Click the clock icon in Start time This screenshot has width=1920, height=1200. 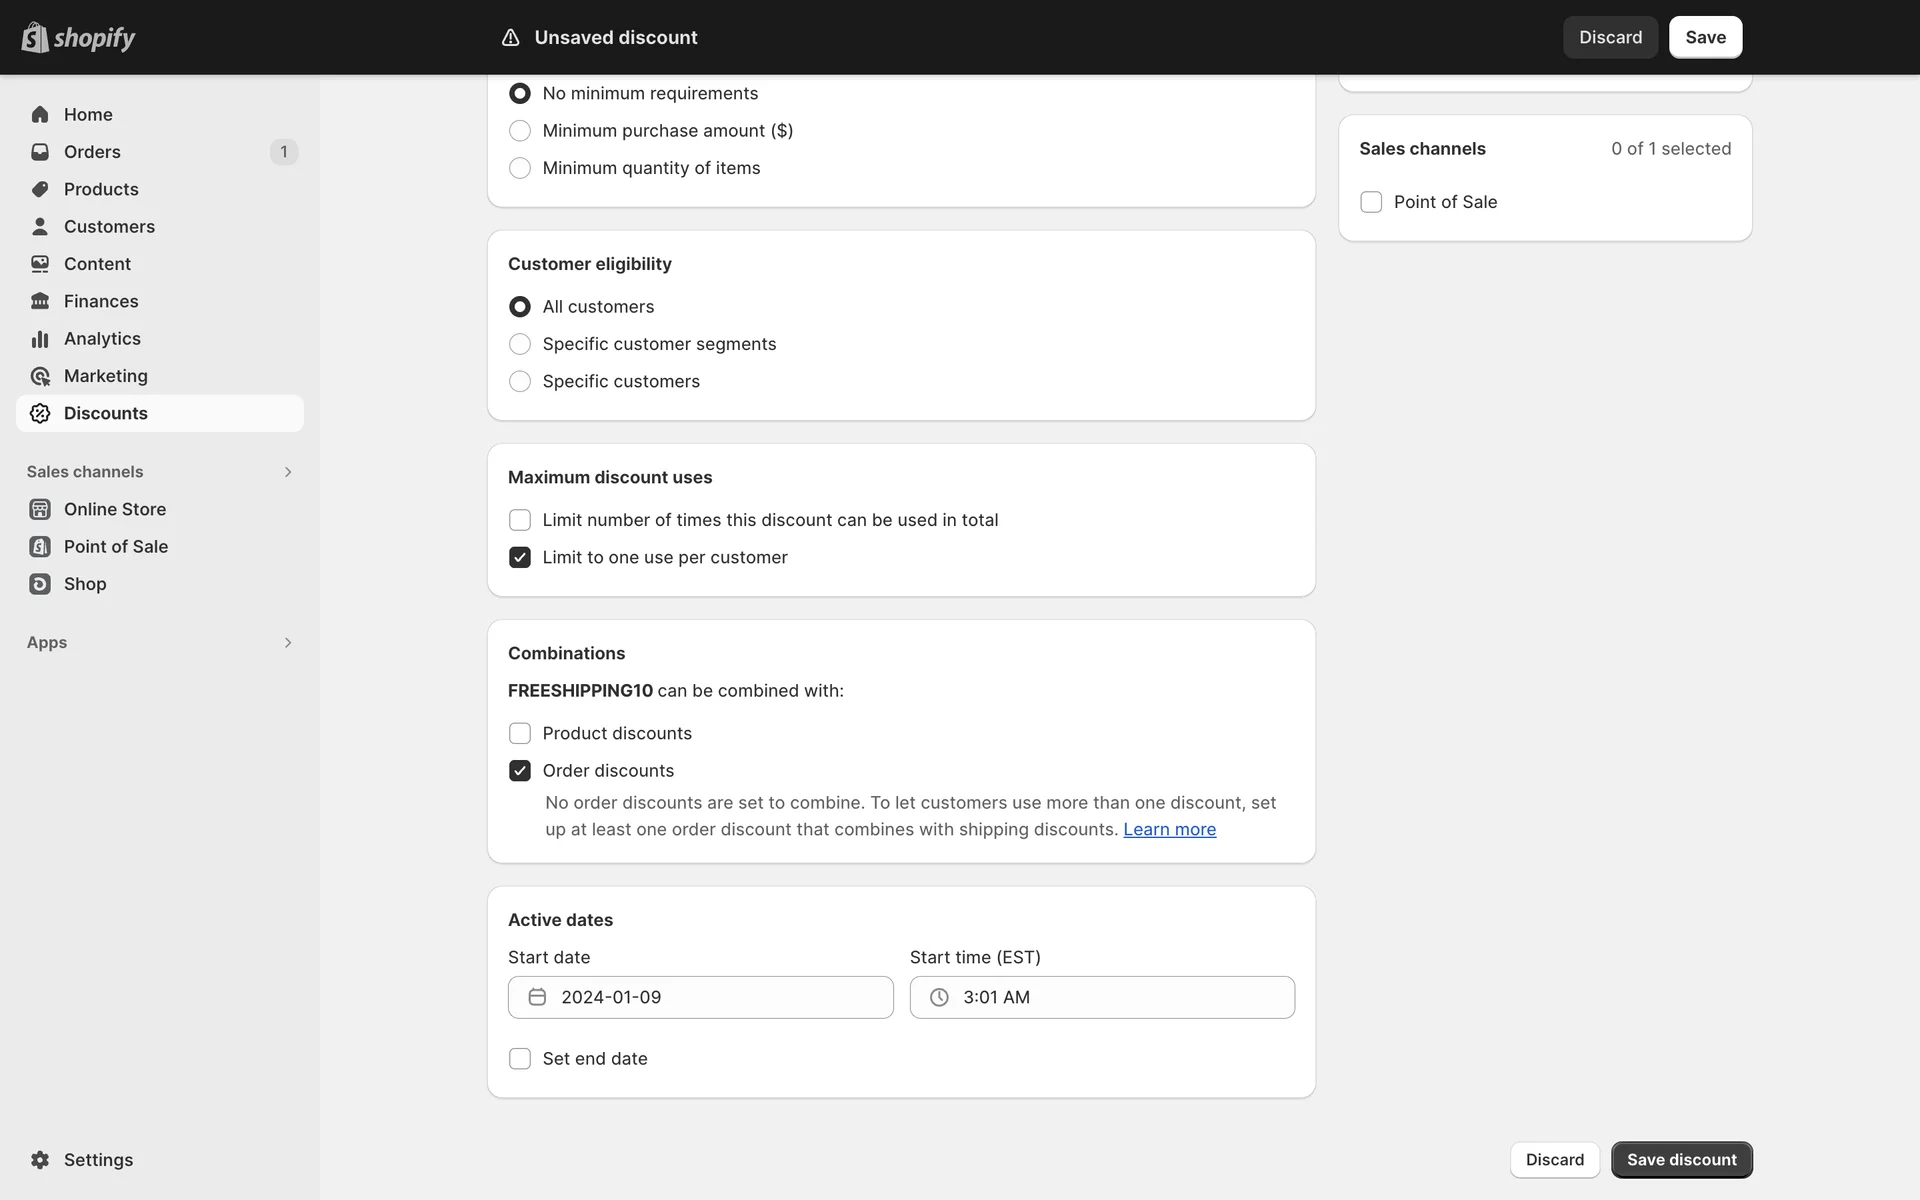pos(939,997)
